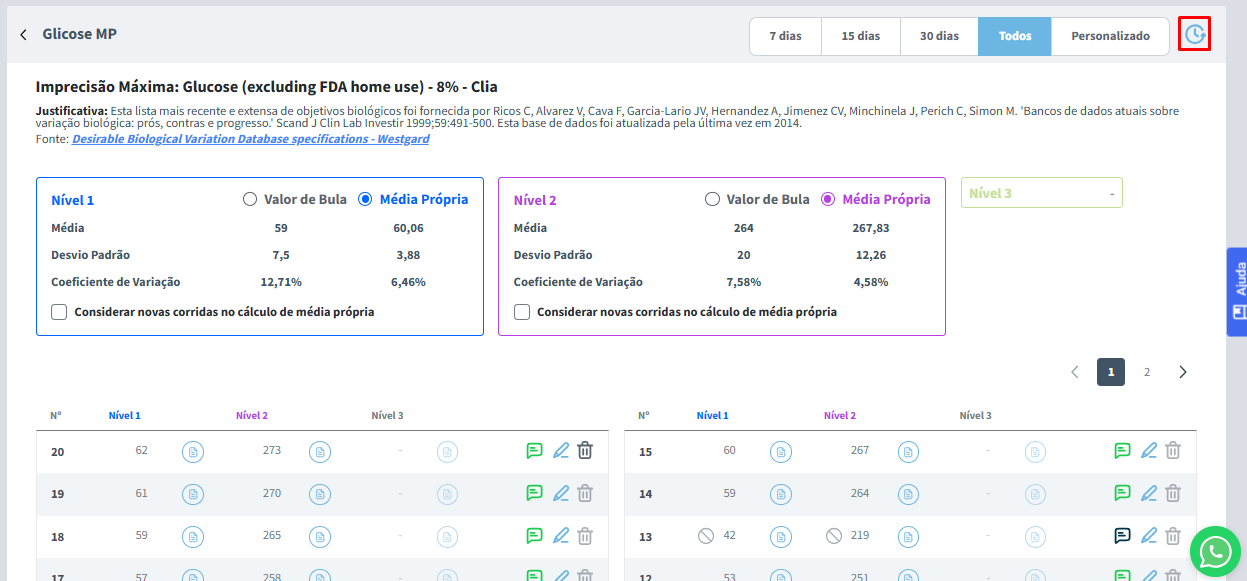Open the WhatsApp chat button
The height and width of the screenshot is (581, 1247).
tap(1215, 550)
